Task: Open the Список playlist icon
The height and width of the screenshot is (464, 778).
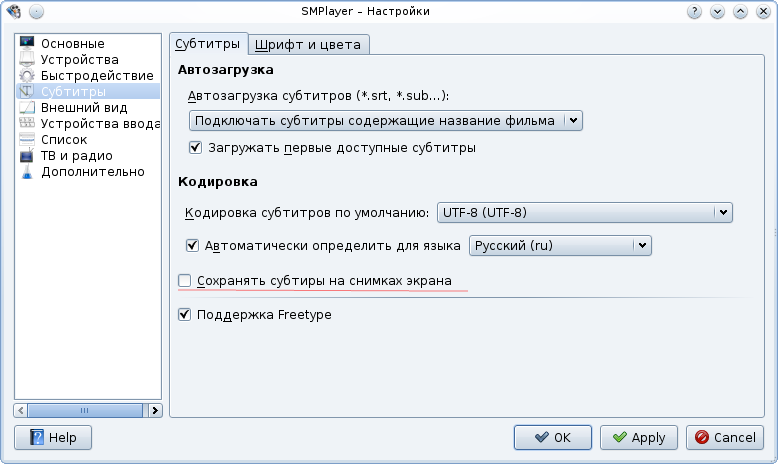Action: tap(27, 140)
